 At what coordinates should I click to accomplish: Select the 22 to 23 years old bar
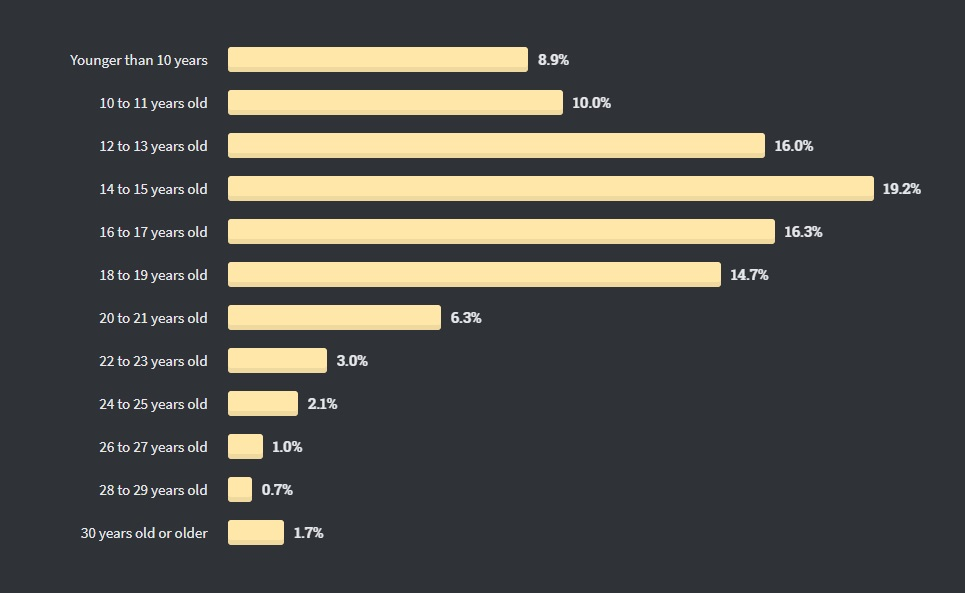coord(278,360)
